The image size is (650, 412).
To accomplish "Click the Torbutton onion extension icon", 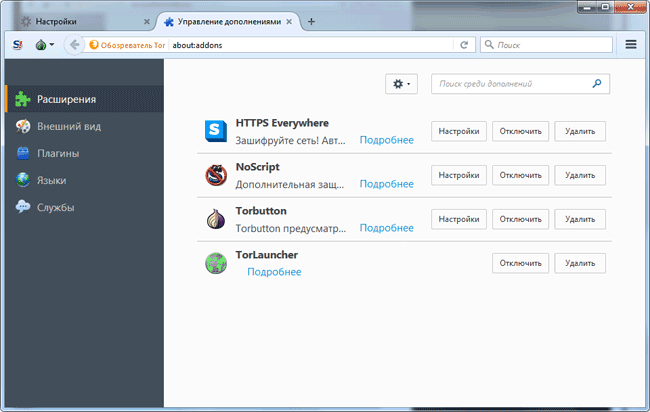I will [x=216, y=219].
